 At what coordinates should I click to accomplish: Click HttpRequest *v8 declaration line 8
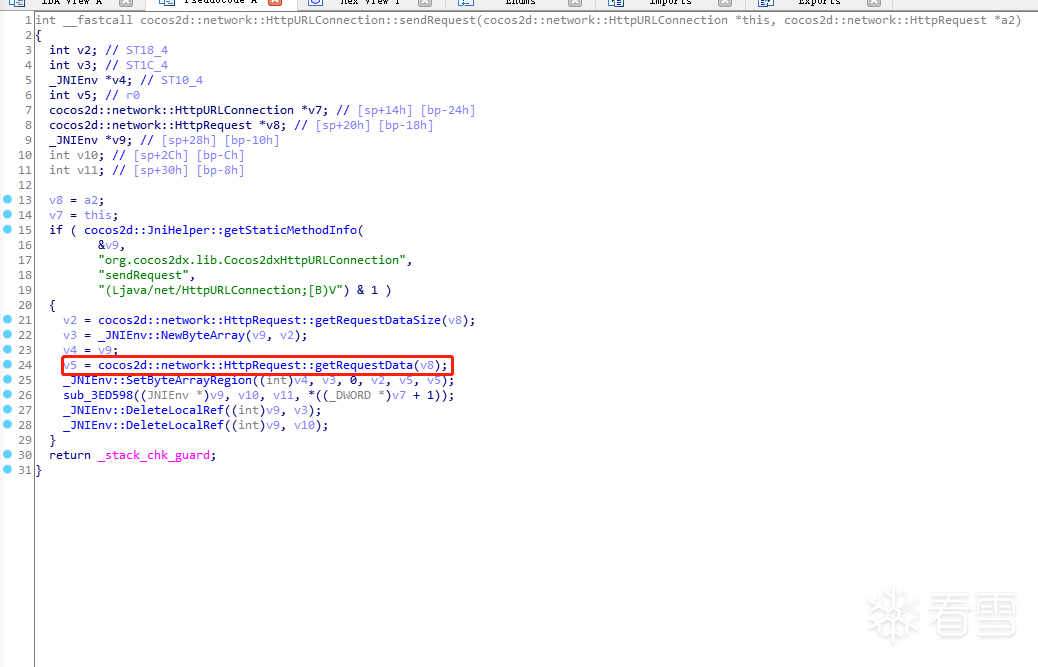pyautogui.click(x=167, y=125)
